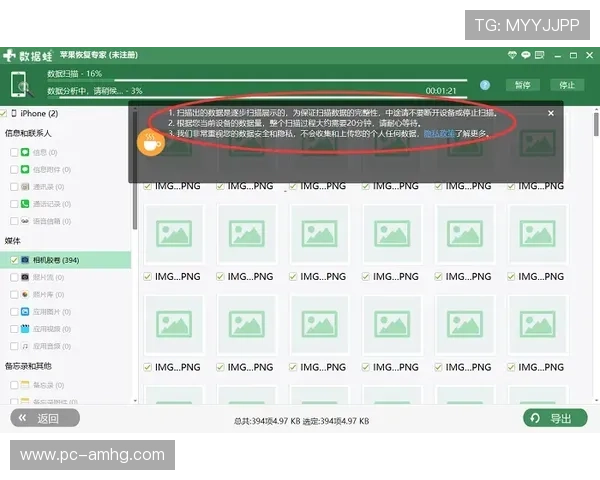Image resolution: width=600 pixels, height=480 pixels.
Task: Click the iPhone device icon in sidebar
Action: 14,113
